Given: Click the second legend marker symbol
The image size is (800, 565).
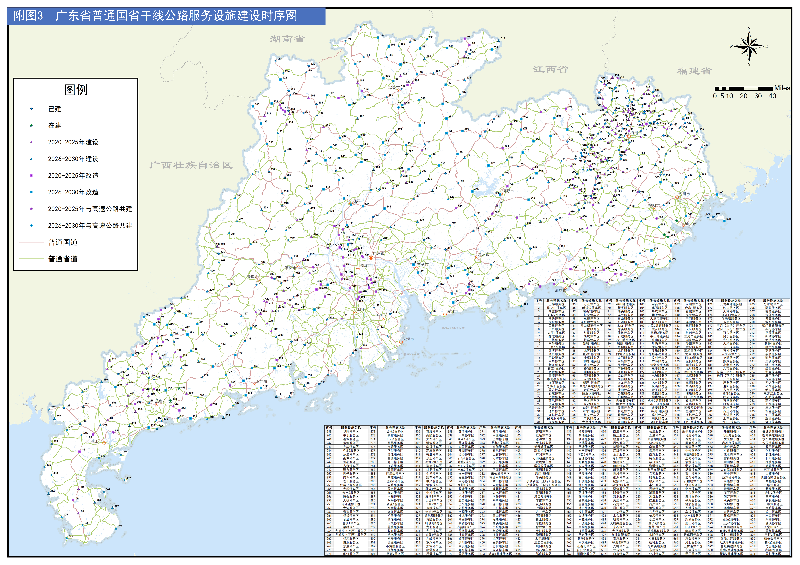Looking at the screenshot, I should click(31, 125).
